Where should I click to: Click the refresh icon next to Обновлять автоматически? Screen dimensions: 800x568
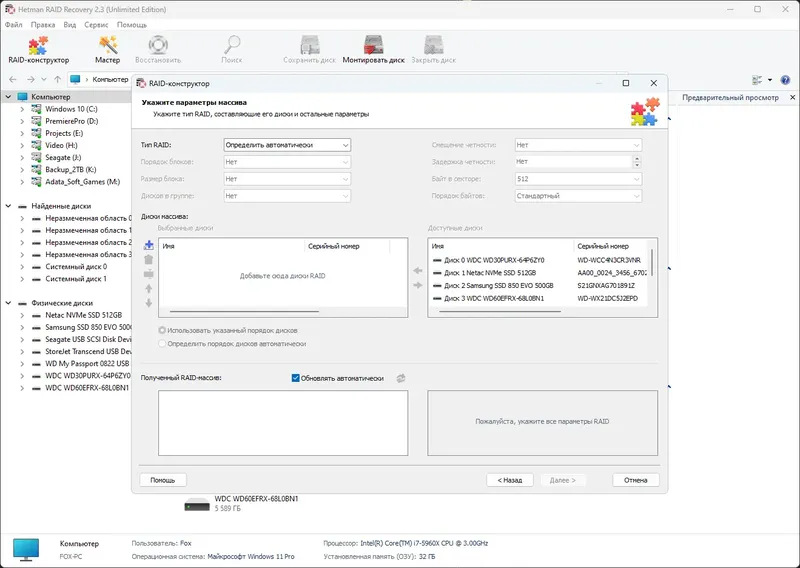[x=401, y=378]
